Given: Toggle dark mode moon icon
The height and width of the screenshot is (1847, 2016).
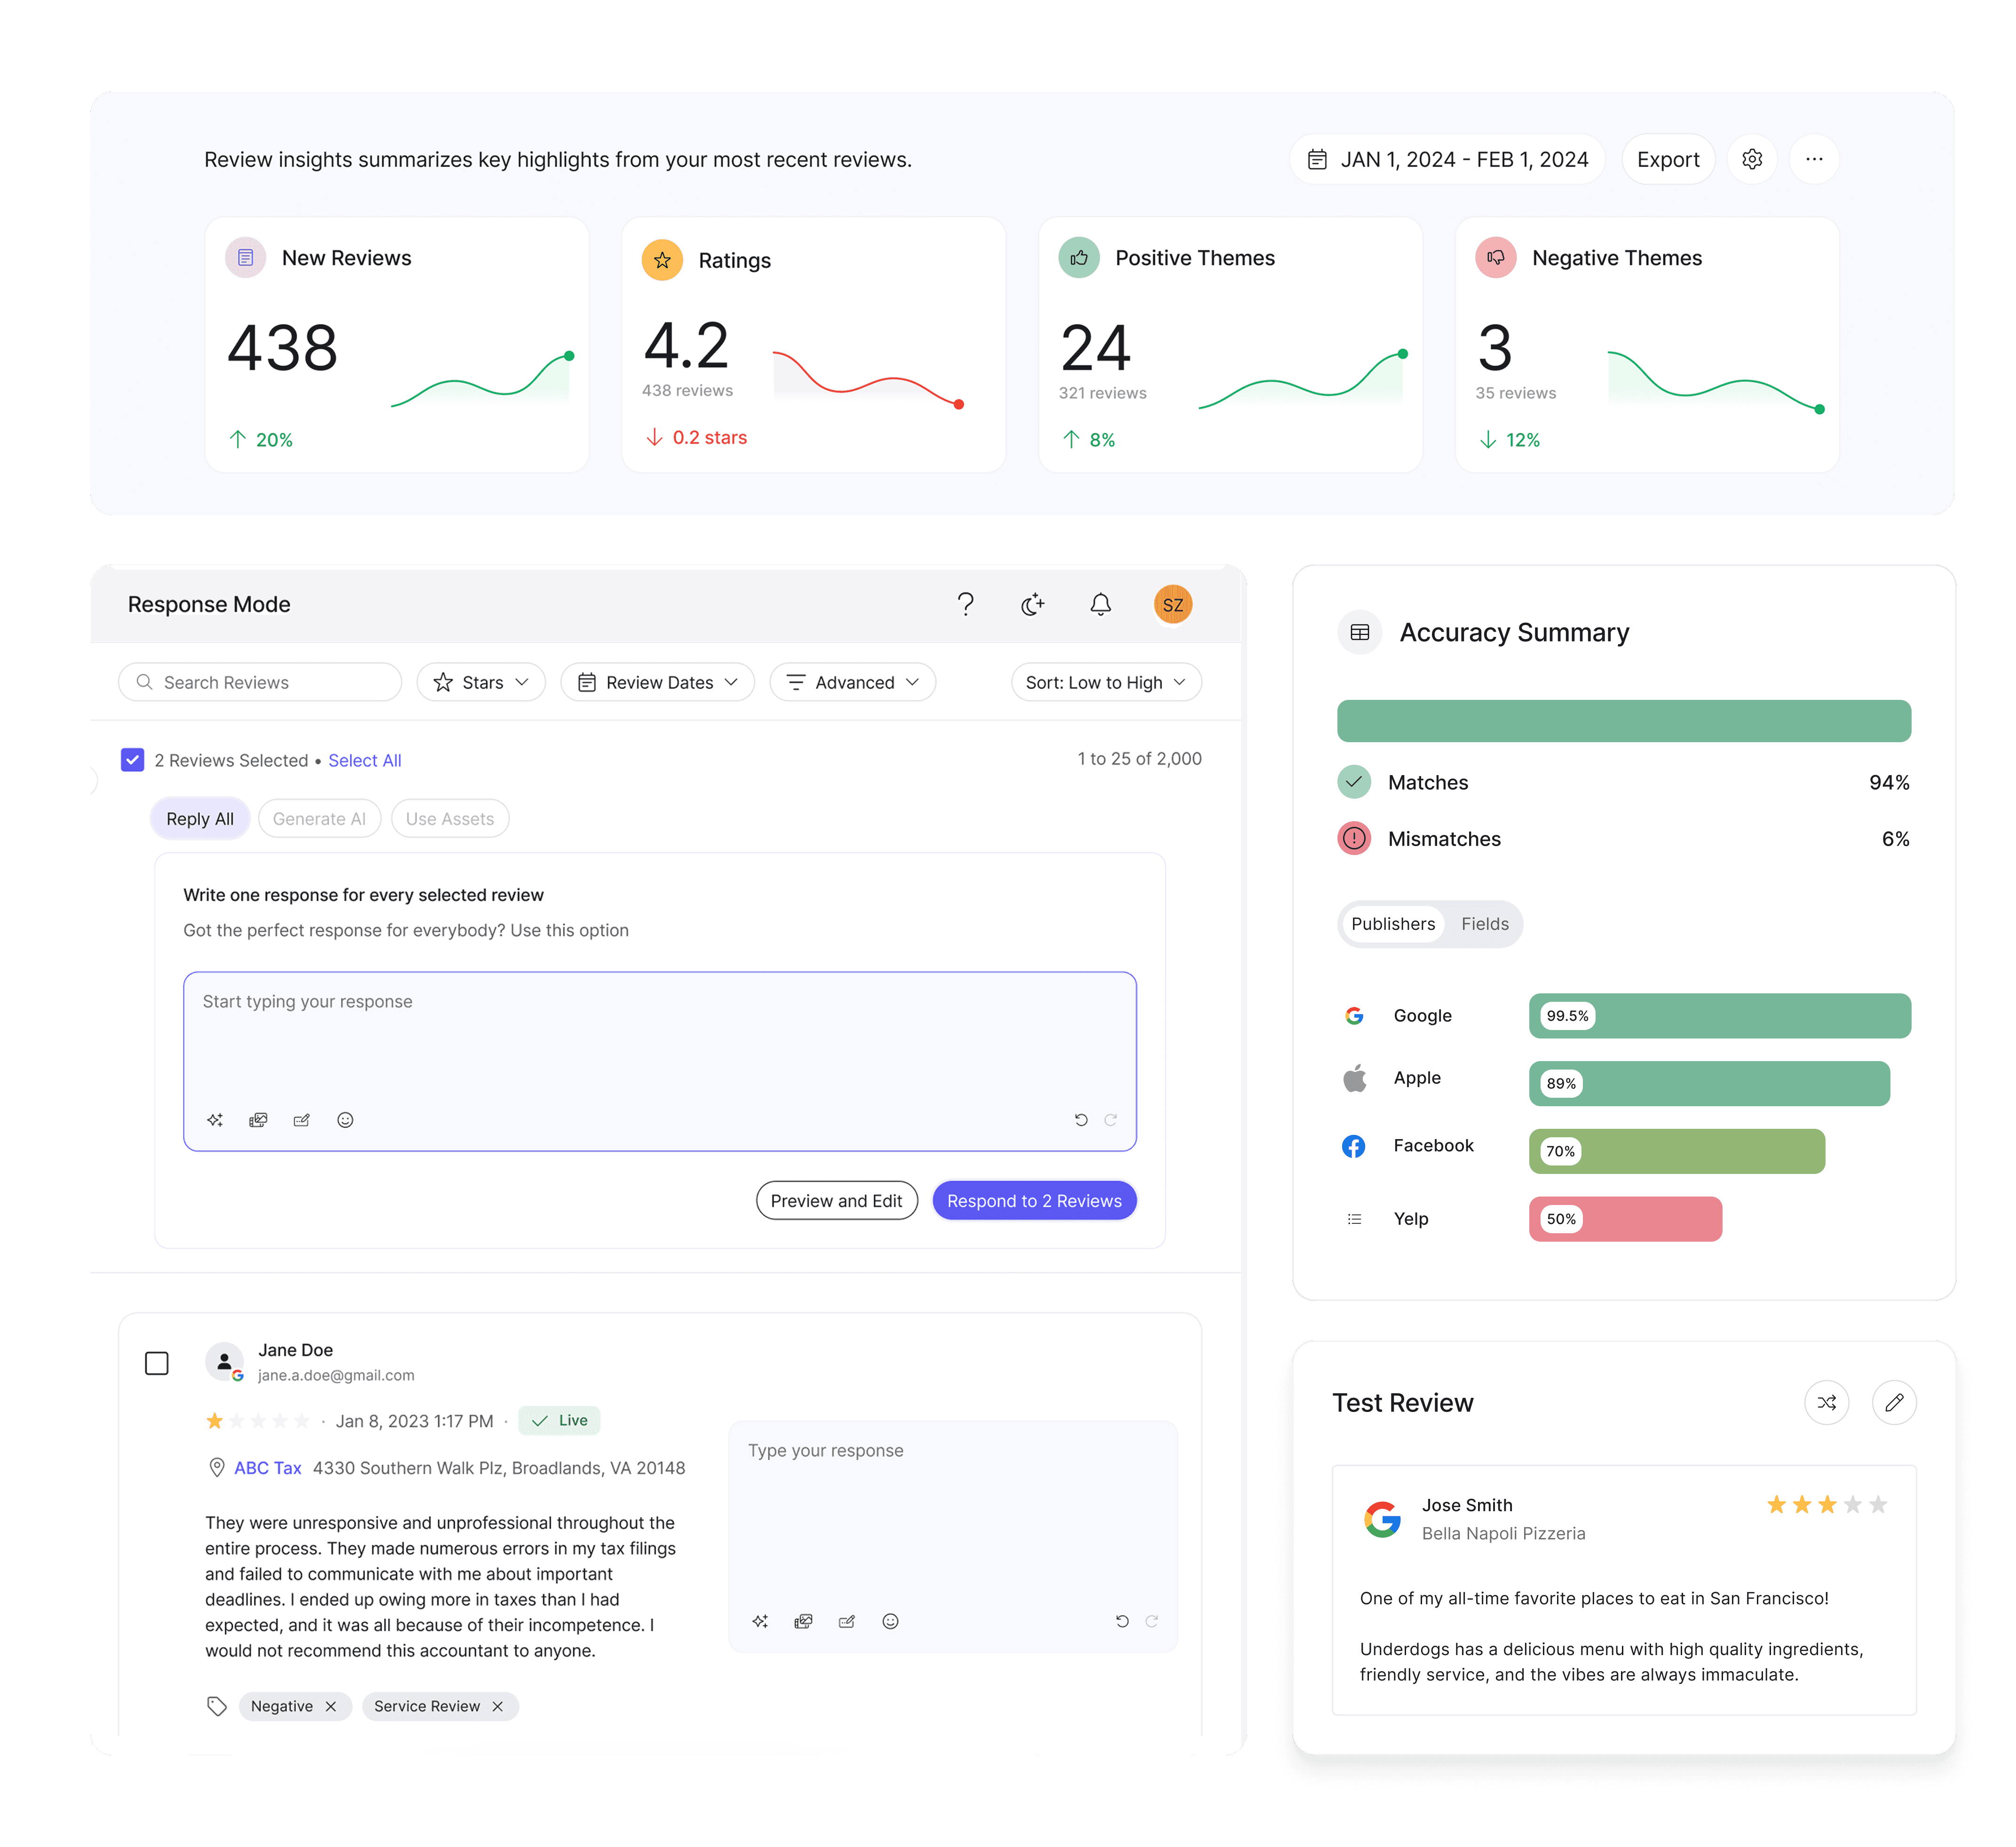Looking at the screenshot, I should [x=1032, y=604].
